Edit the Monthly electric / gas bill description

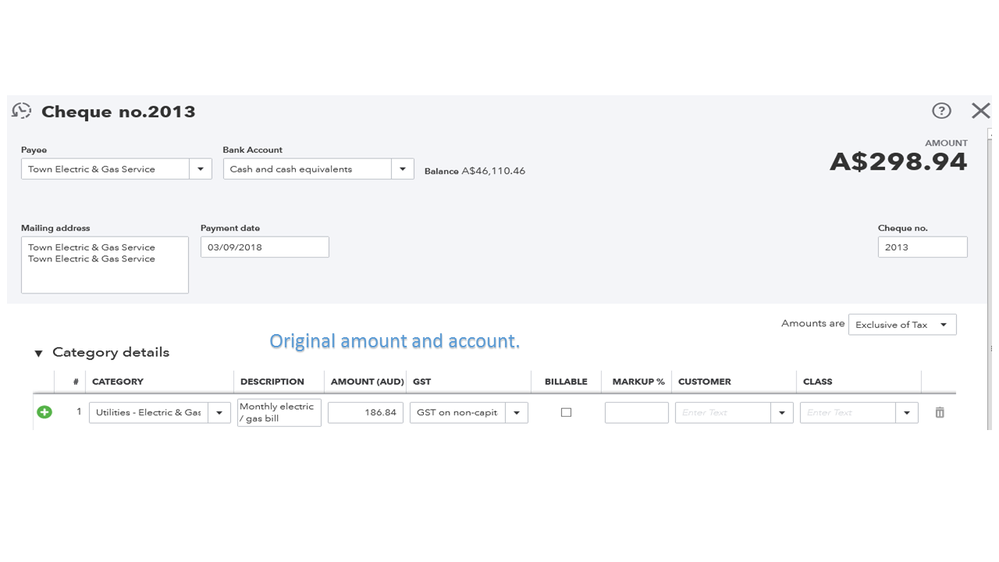click(x=279, y=412)
